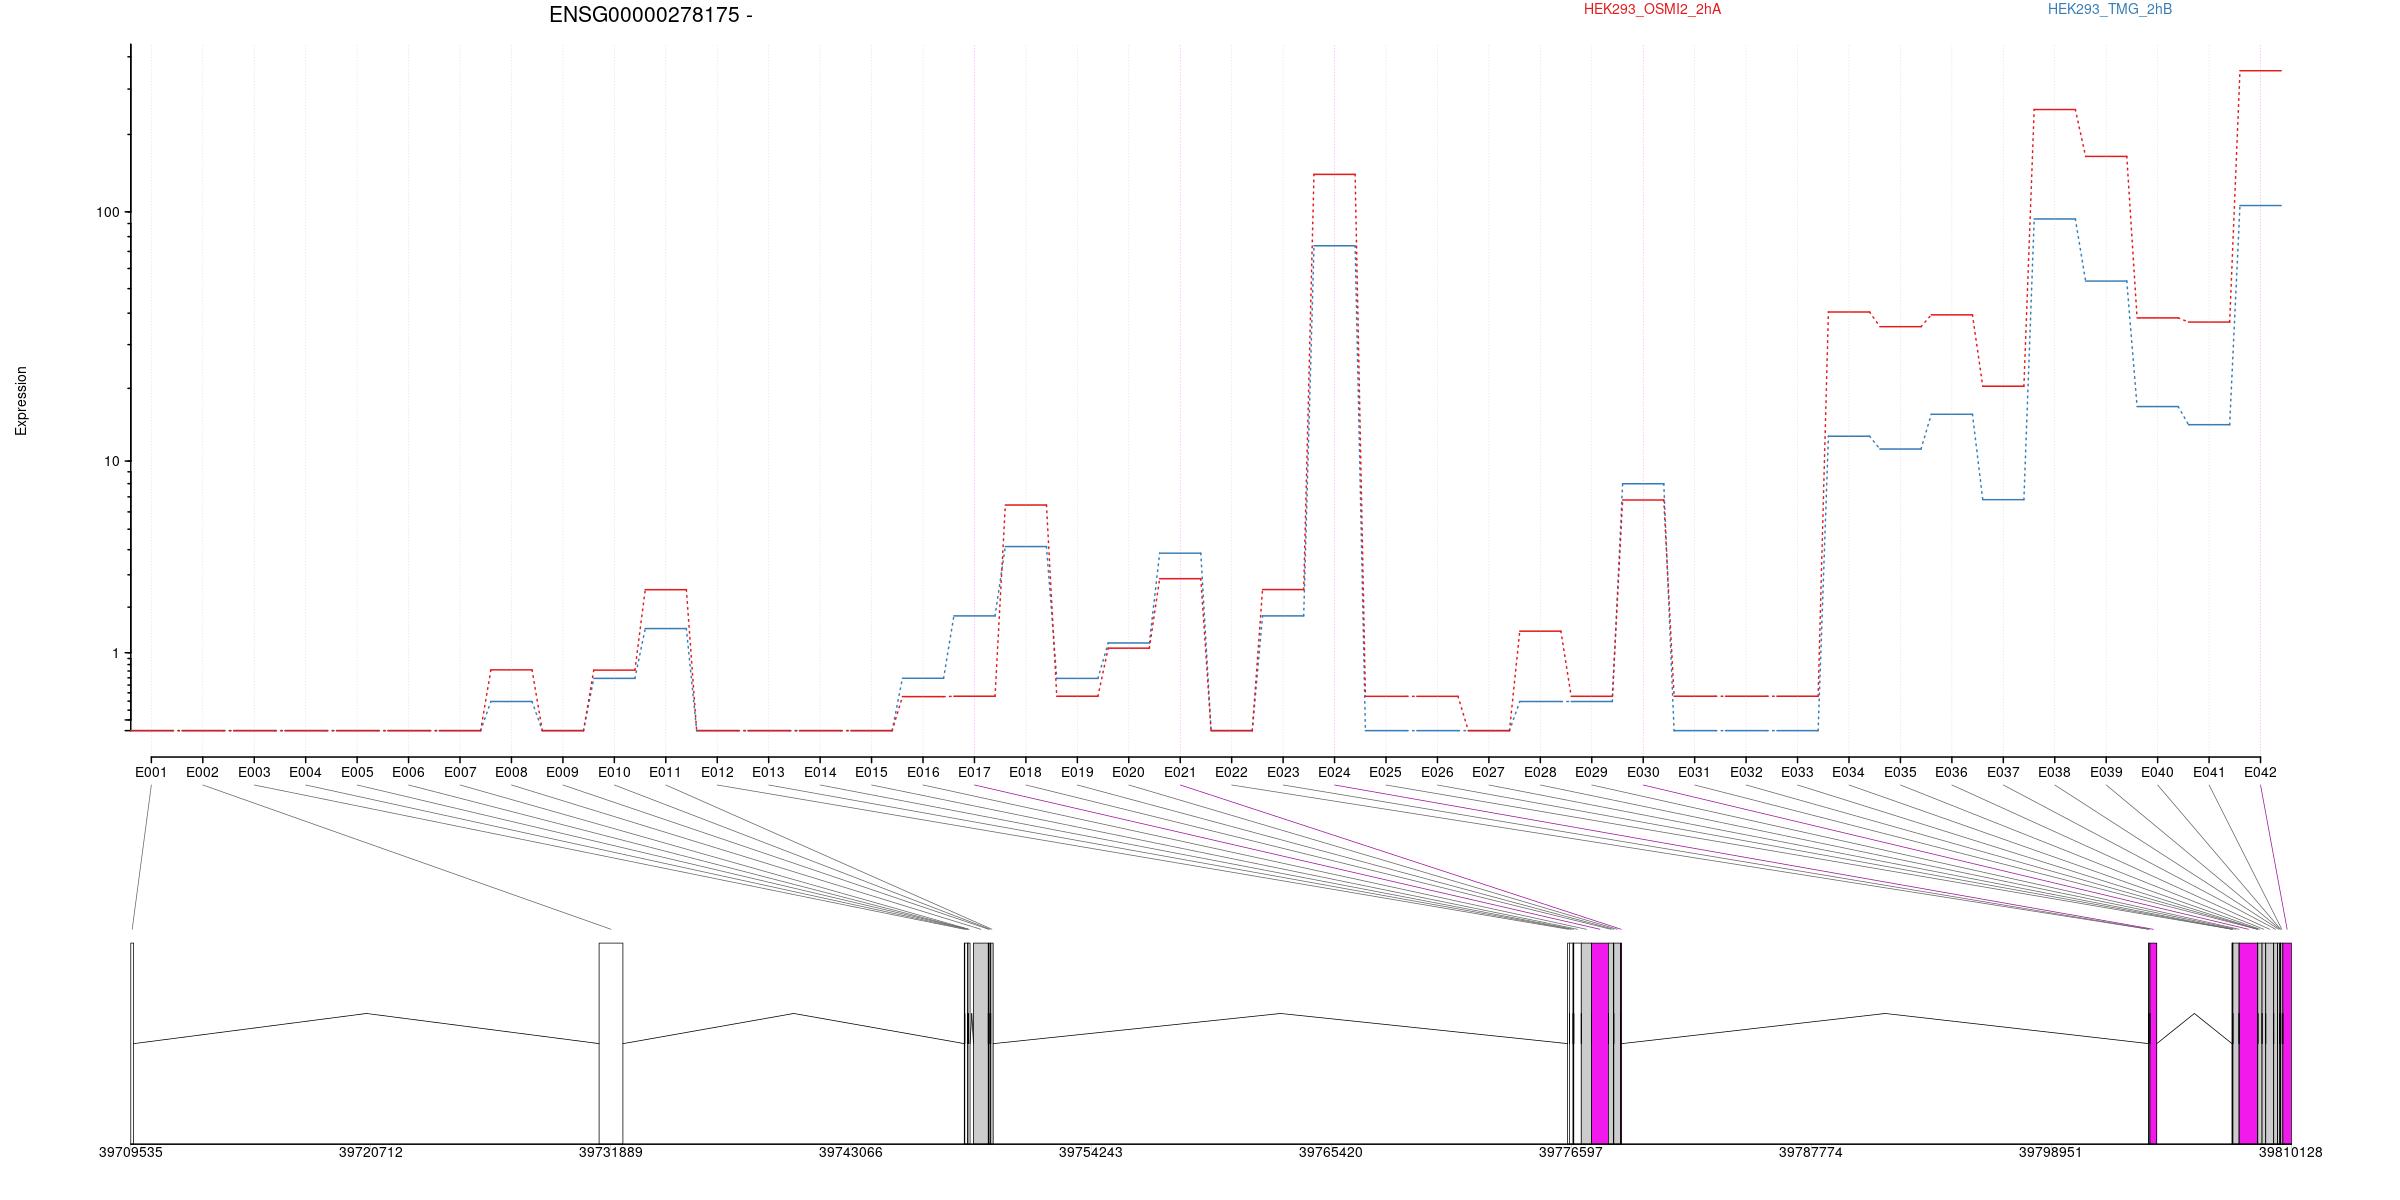
Task: Click the blue E042 expression segment
Action: [2260, 206]
